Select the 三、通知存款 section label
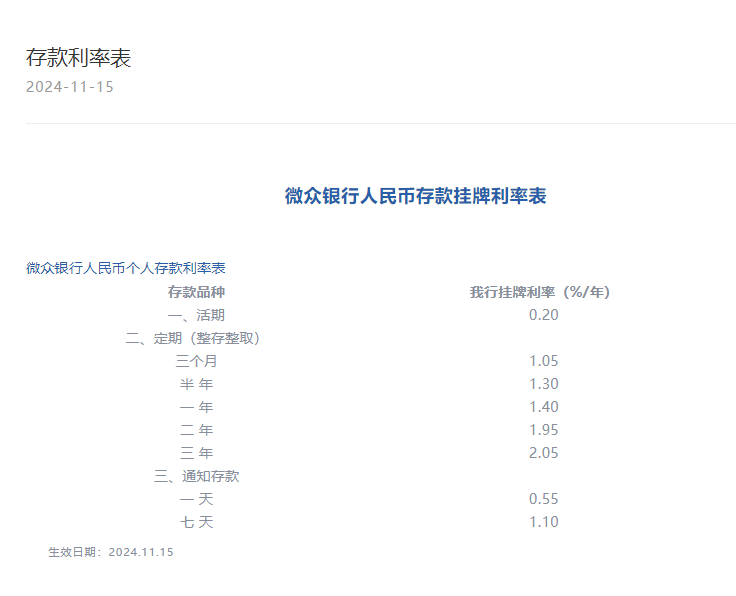Viewport: 736px width, 596px height. 196,476
